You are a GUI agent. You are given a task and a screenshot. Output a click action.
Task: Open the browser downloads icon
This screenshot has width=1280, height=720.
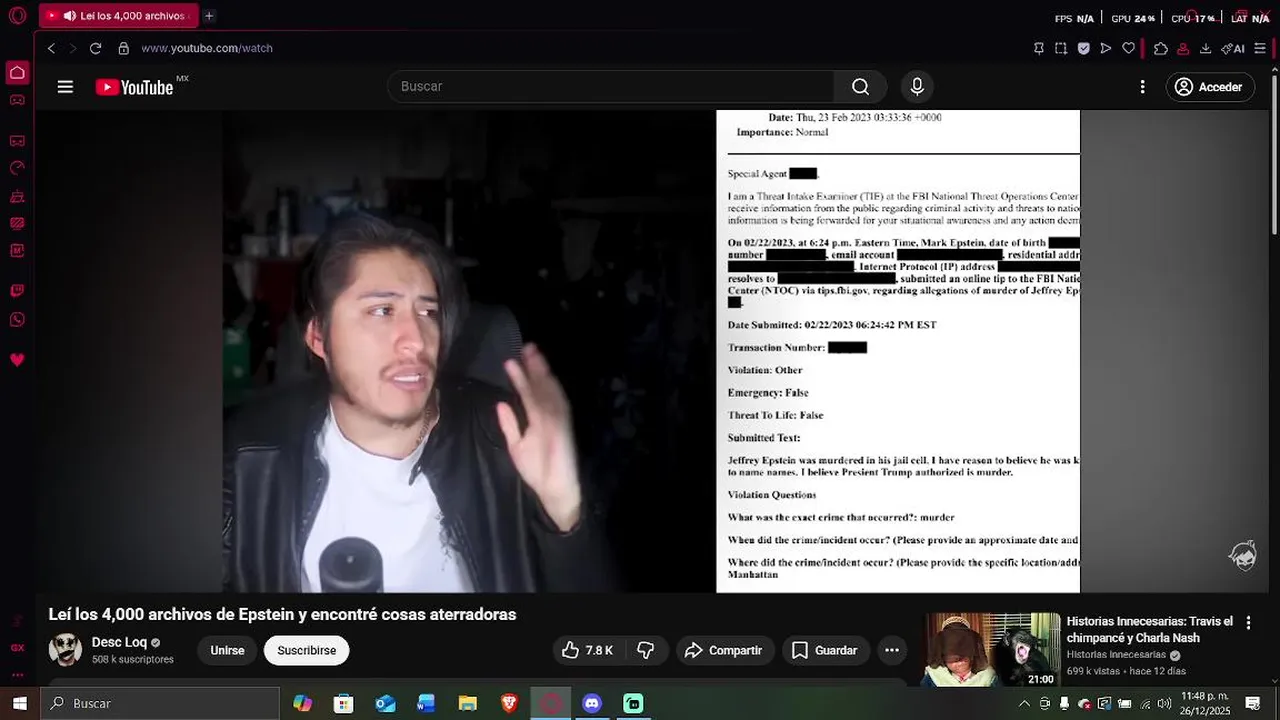click(x=1205, y=48)
